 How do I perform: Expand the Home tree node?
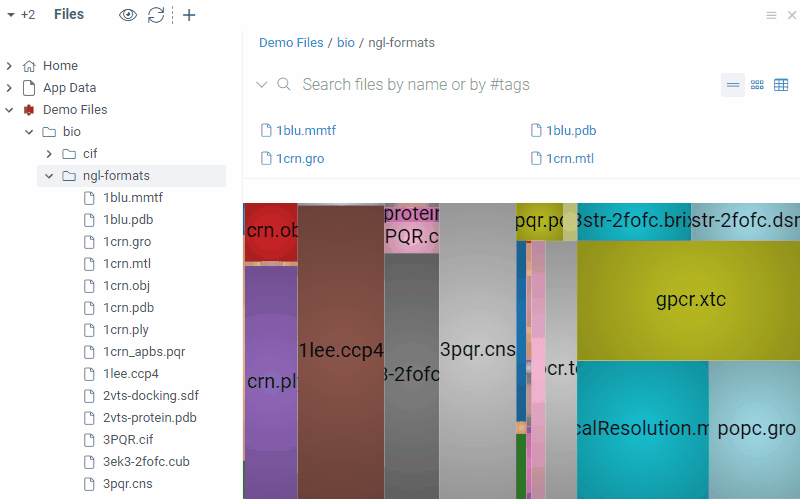point(9,66)
